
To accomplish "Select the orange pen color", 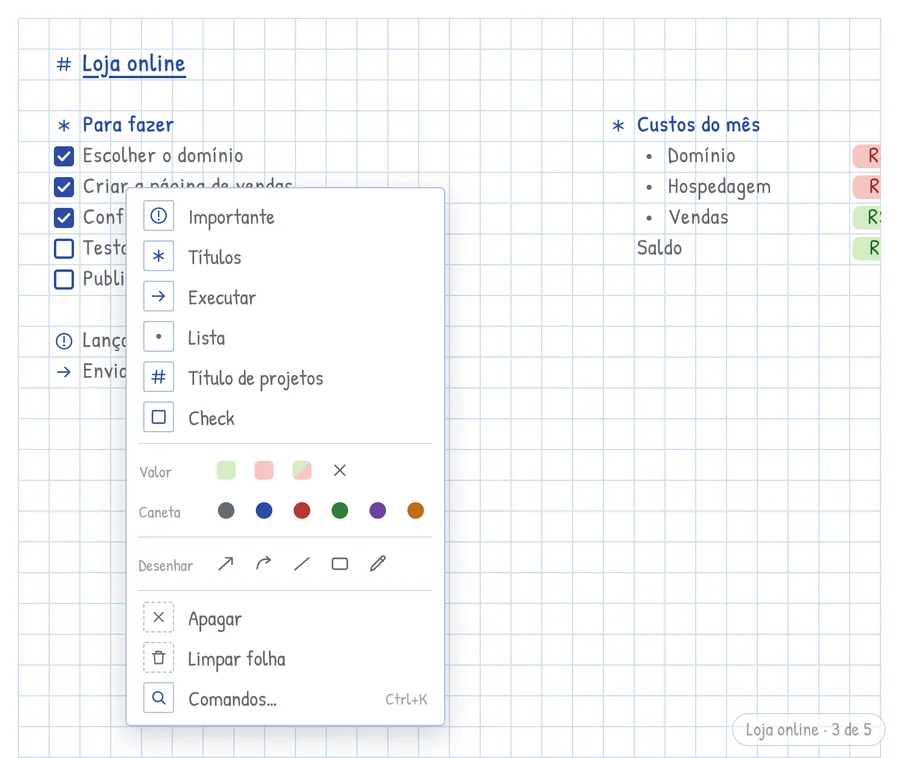I will point(416,511).
